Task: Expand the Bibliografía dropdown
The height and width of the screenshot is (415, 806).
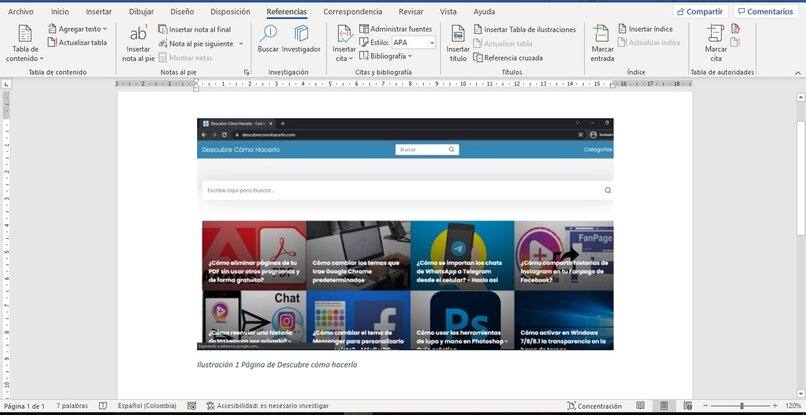Action: click(x=386, y=56)
